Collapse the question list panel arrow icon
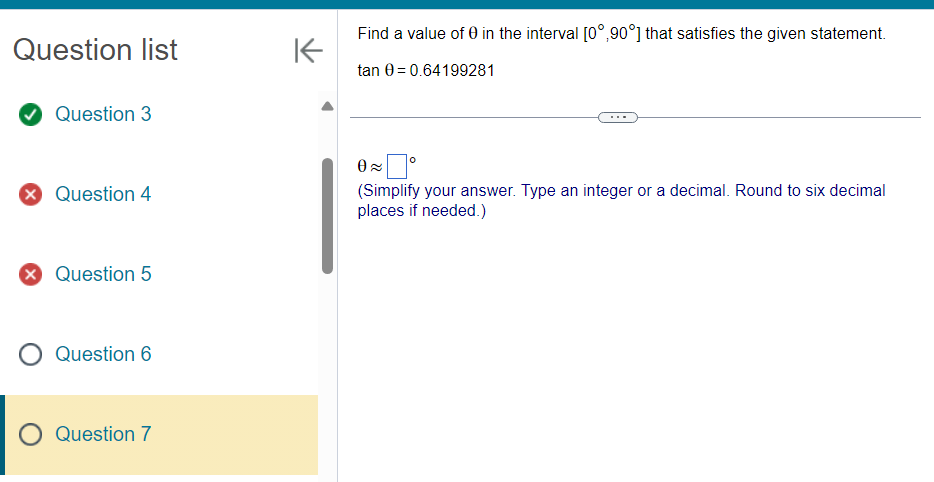Image resolution: width=934 pixels, height=482 pixels. pyautogui.click(x=308, y=50)
